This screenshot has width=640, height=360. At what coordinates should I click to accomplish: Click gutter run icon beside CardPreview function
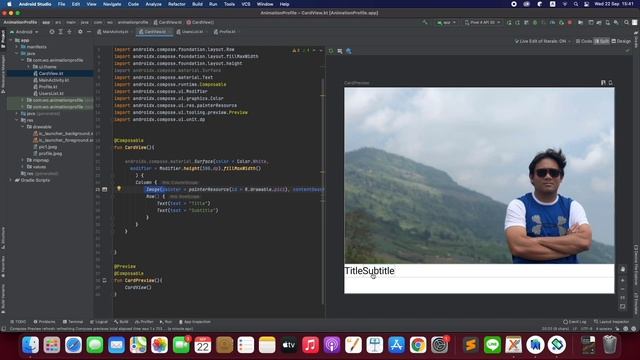click(x=105, y=280)
